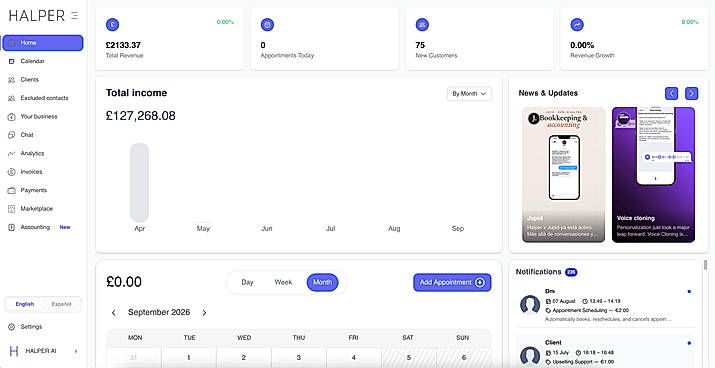Click the Appointments Today calendar icon
This screenshot has height=368, width=715.
click(x=267, y=25)
